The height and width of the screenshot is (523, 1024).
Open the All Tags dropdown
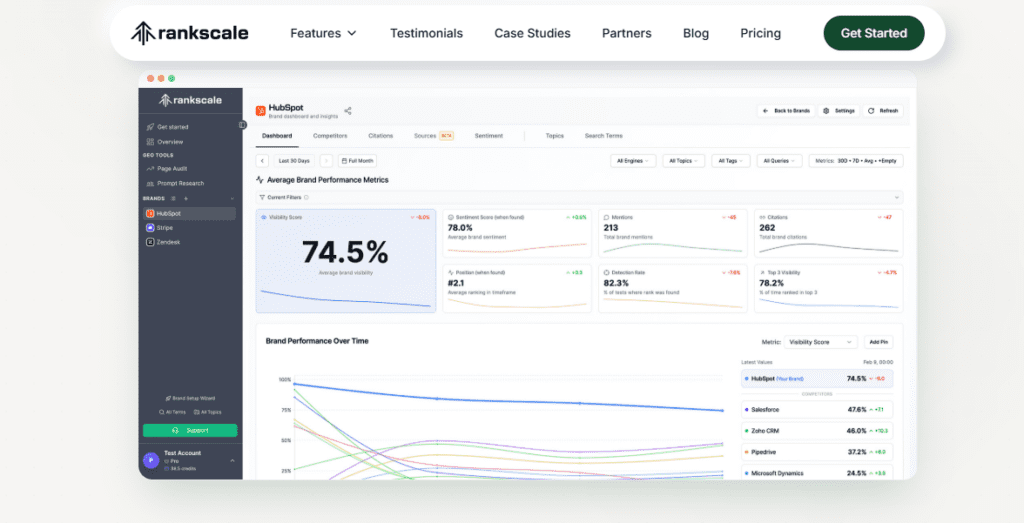[x=731, y=161]
